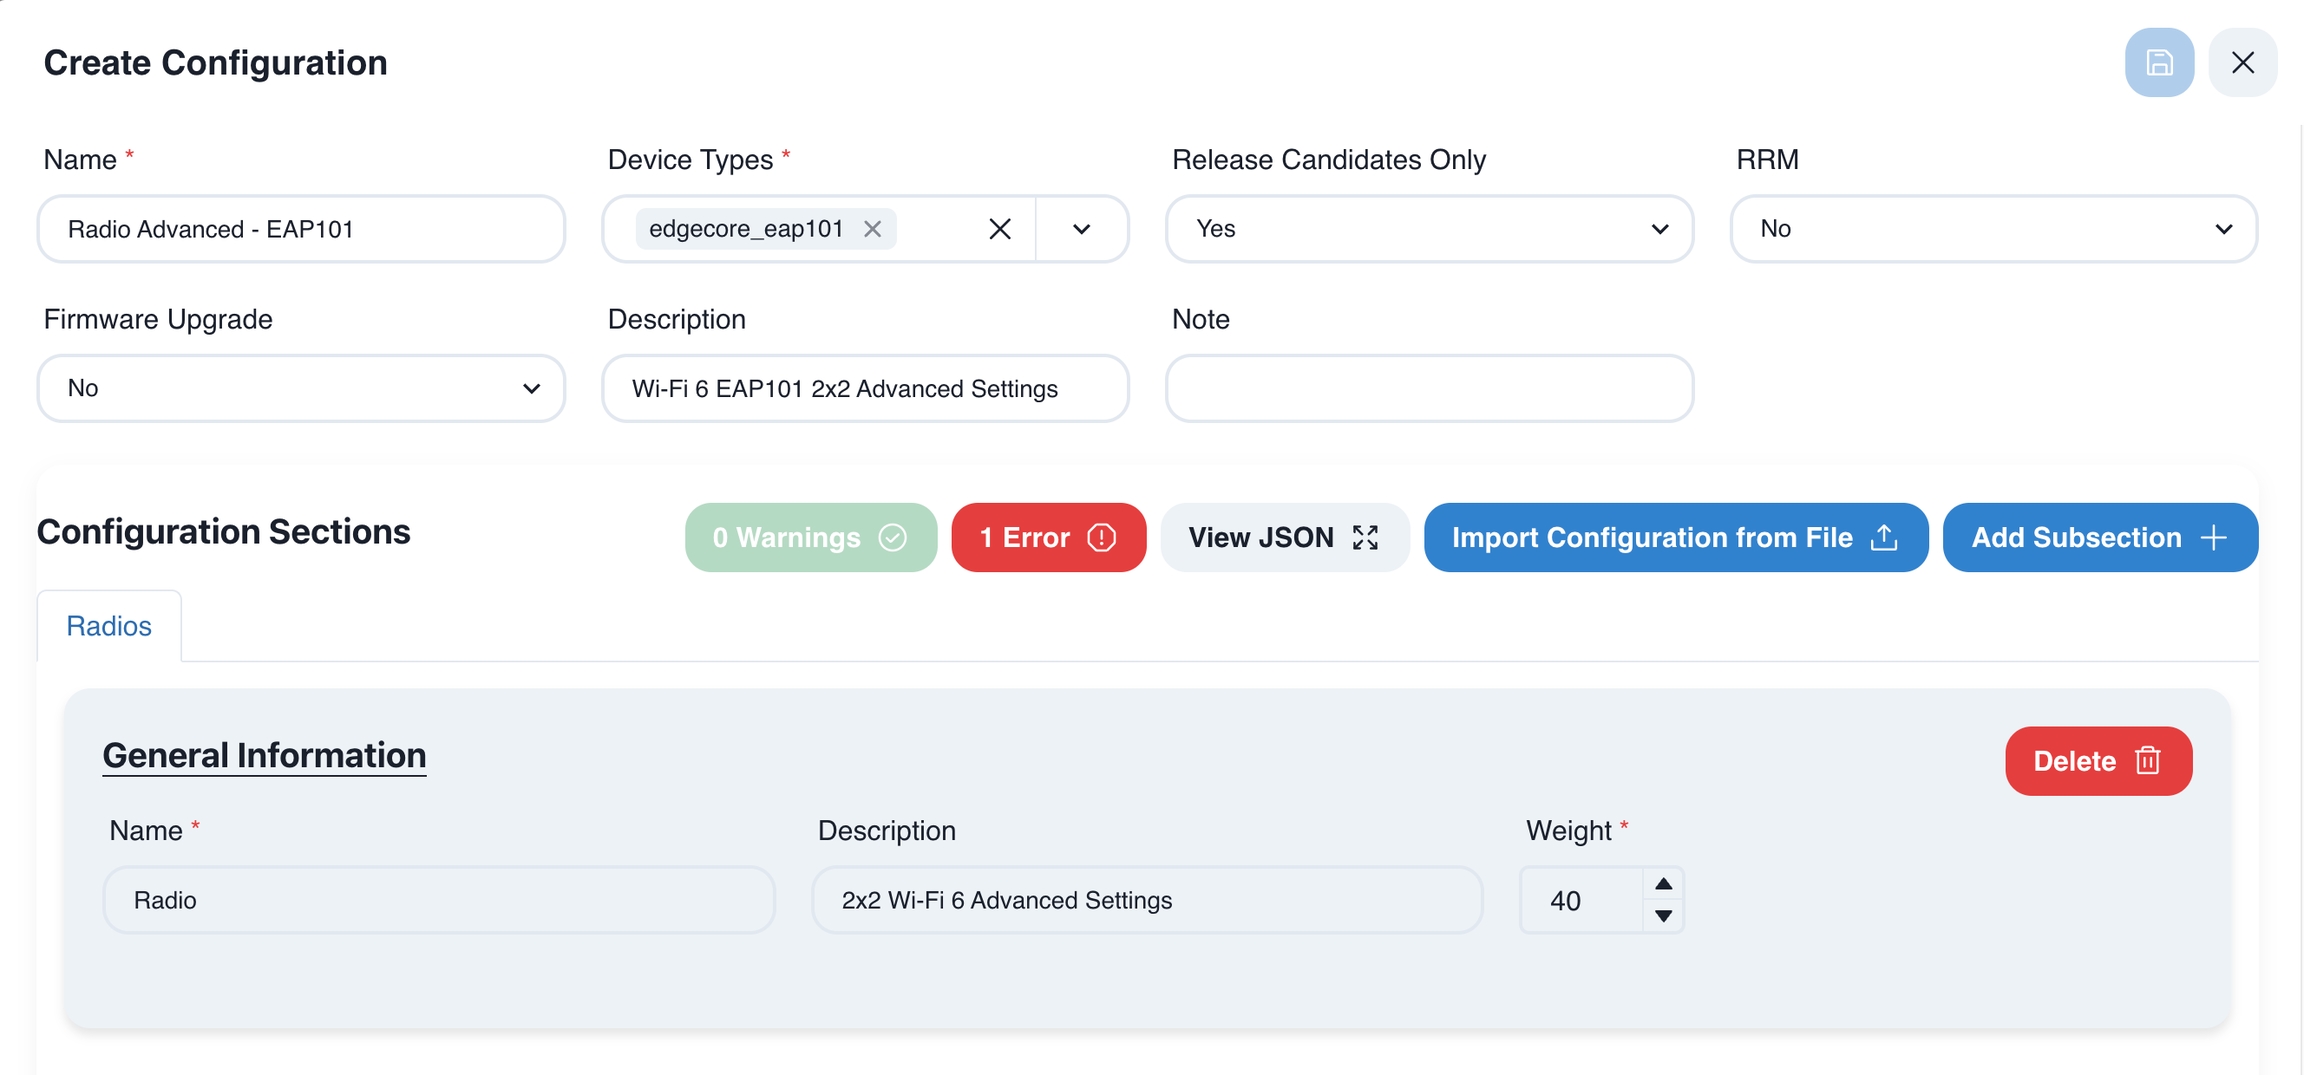Click Add Subsection button
Image resolution: width=2304 pixels, height=1075 pixels.
click(2099, 538)
